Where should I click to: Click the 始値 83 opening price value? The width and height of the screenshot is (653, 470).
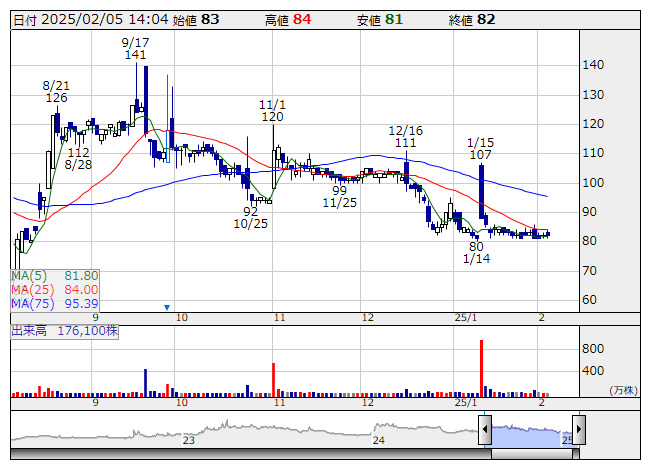(x=196, y=20)
